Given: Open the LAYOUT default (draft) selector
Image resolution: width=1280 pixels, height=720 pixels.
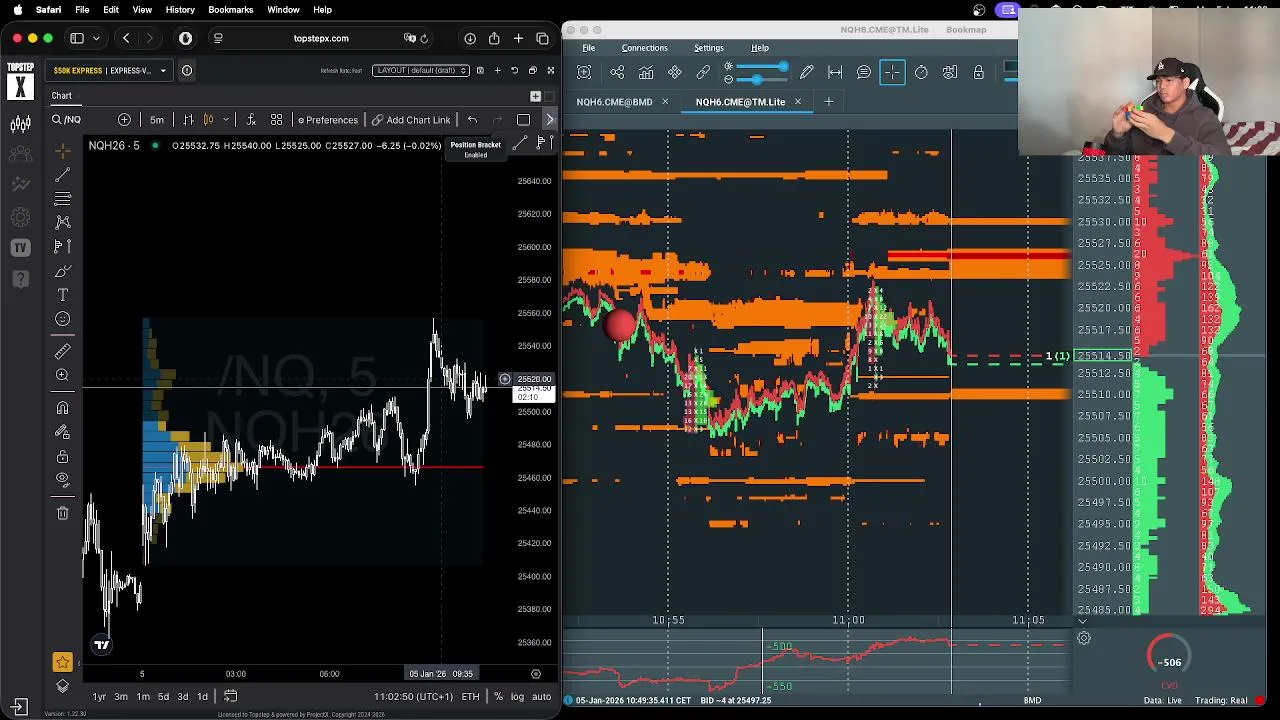Looking at the screenshot, I should [420, 71].
